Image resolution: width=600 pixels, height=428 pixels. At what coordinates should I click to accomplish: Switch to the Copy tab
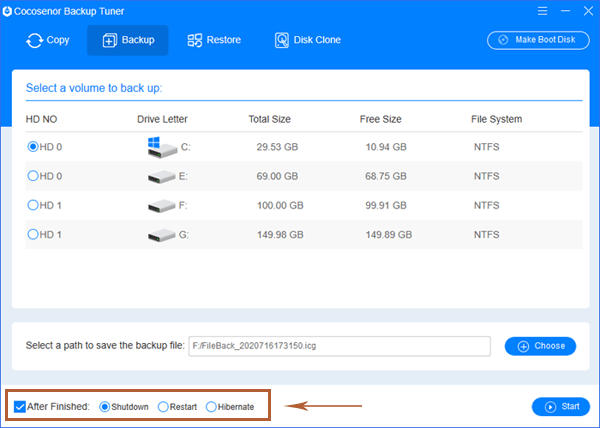pyautogui.click(x=48, y=40)
